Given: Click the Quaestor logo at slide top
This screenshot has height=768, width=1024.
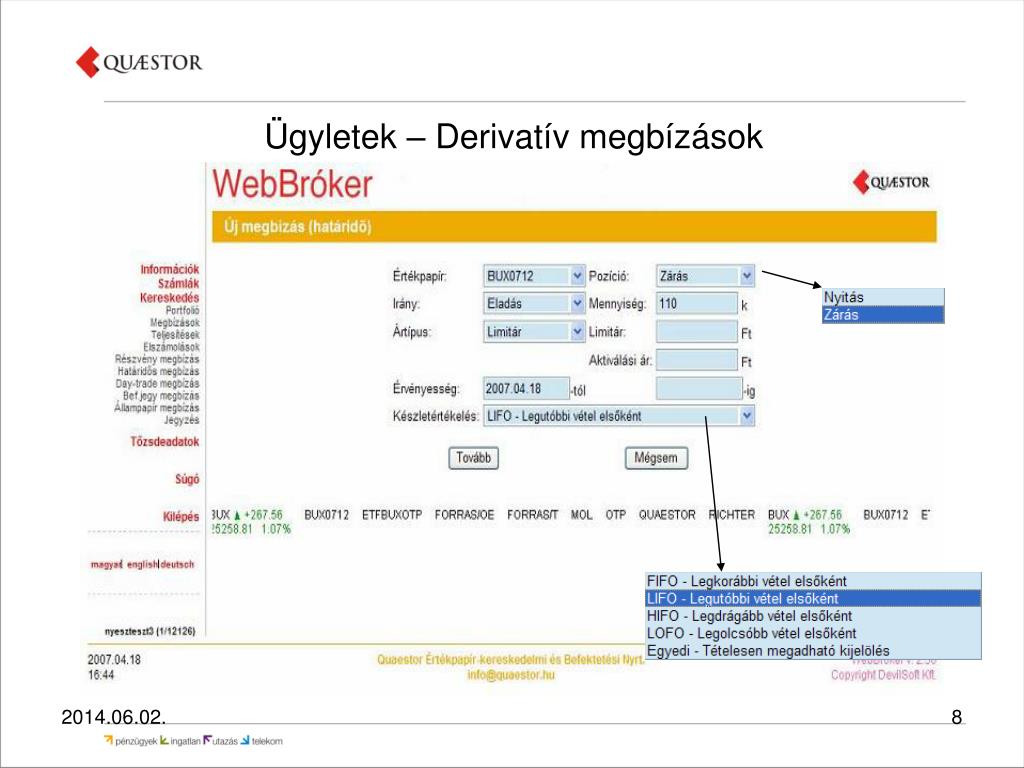Looking at the screenshot, I should click(139, 63).
